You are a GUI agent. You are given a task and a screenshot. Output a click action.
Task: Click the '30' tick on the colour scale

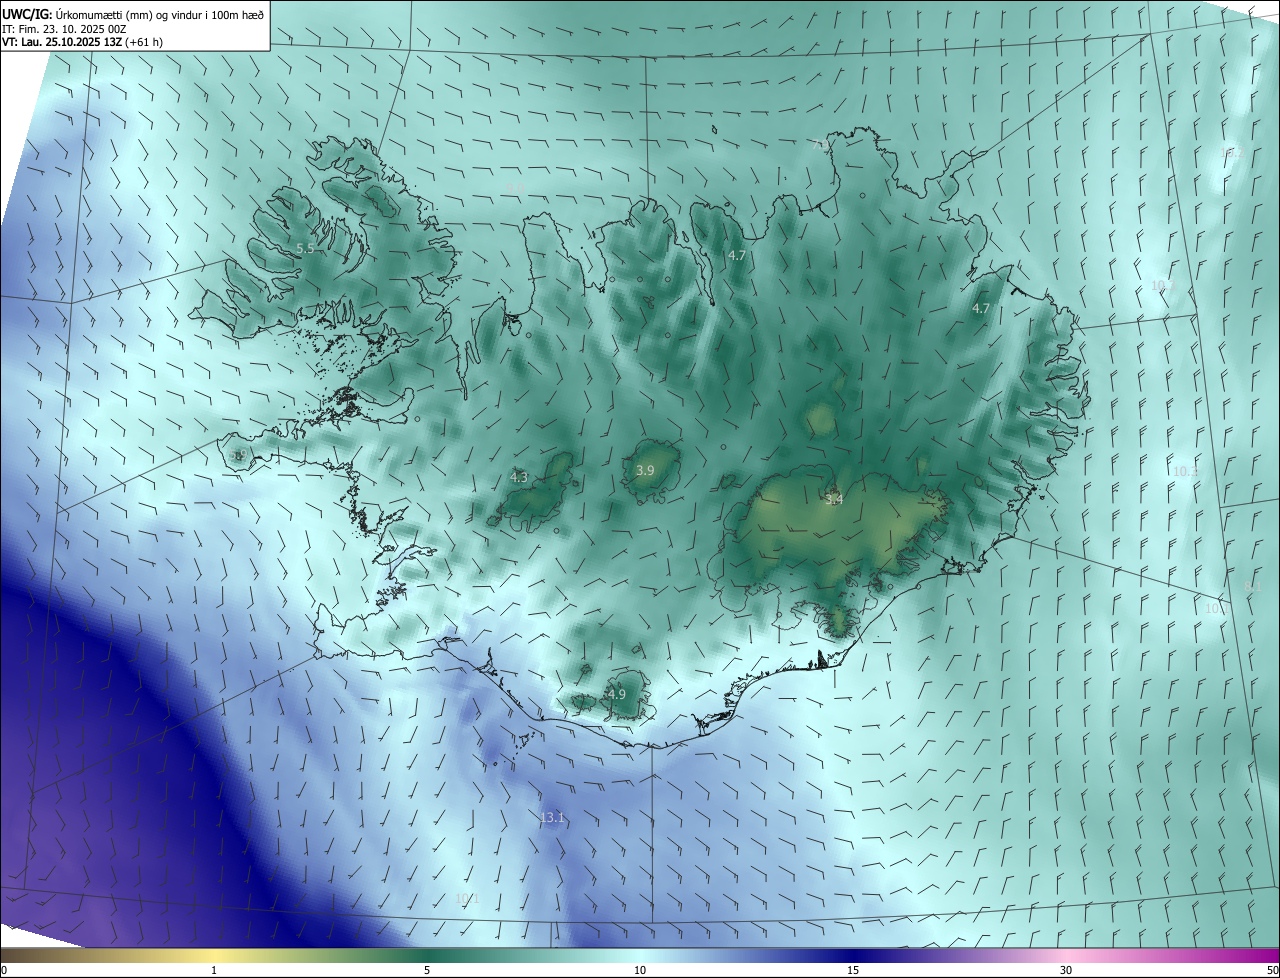(x=1066, y=970)
